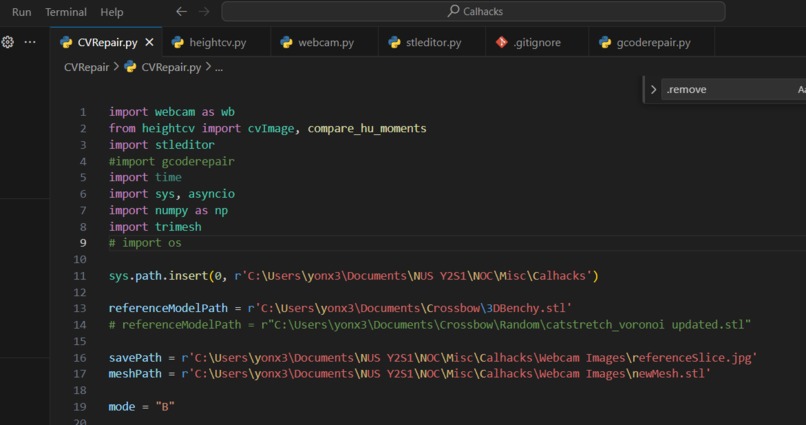Viewport: 806px width, 425px height.
Task: Switch to the CVRepair.py tab
Action: (x=106, y=42)
